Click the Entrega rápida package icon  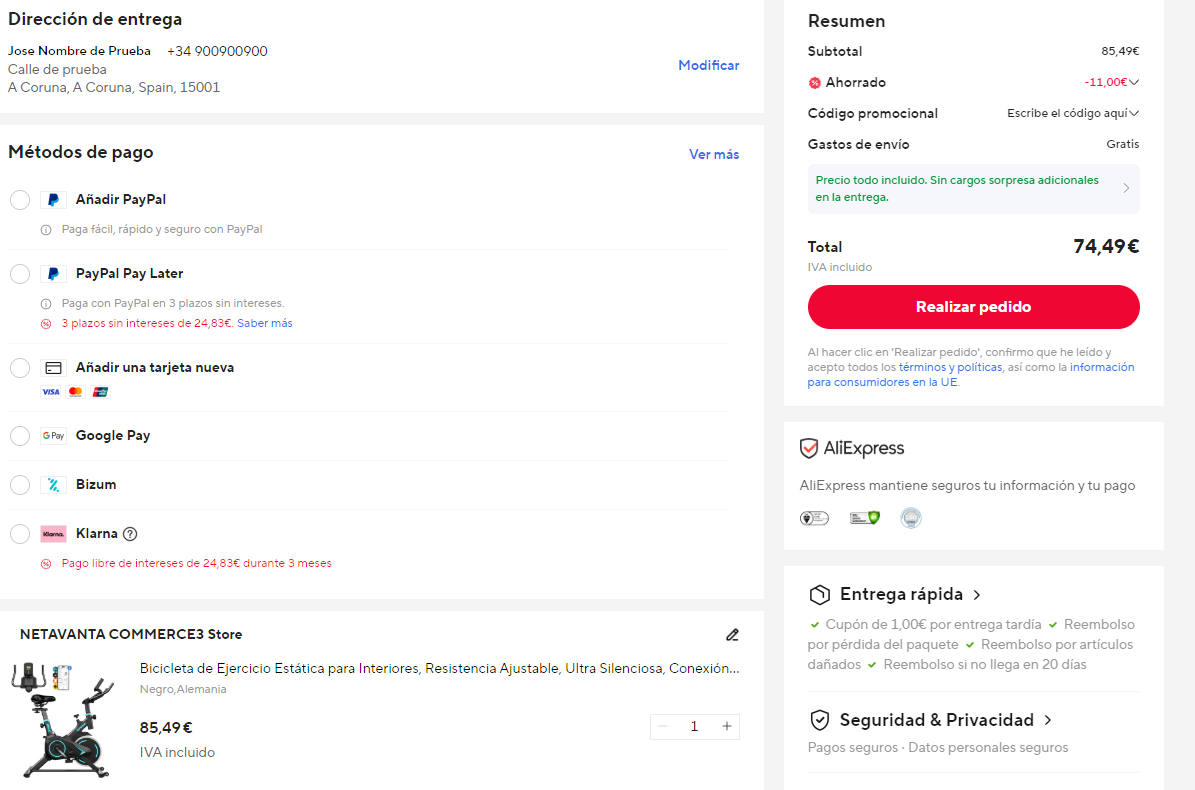tap(820, 594)
